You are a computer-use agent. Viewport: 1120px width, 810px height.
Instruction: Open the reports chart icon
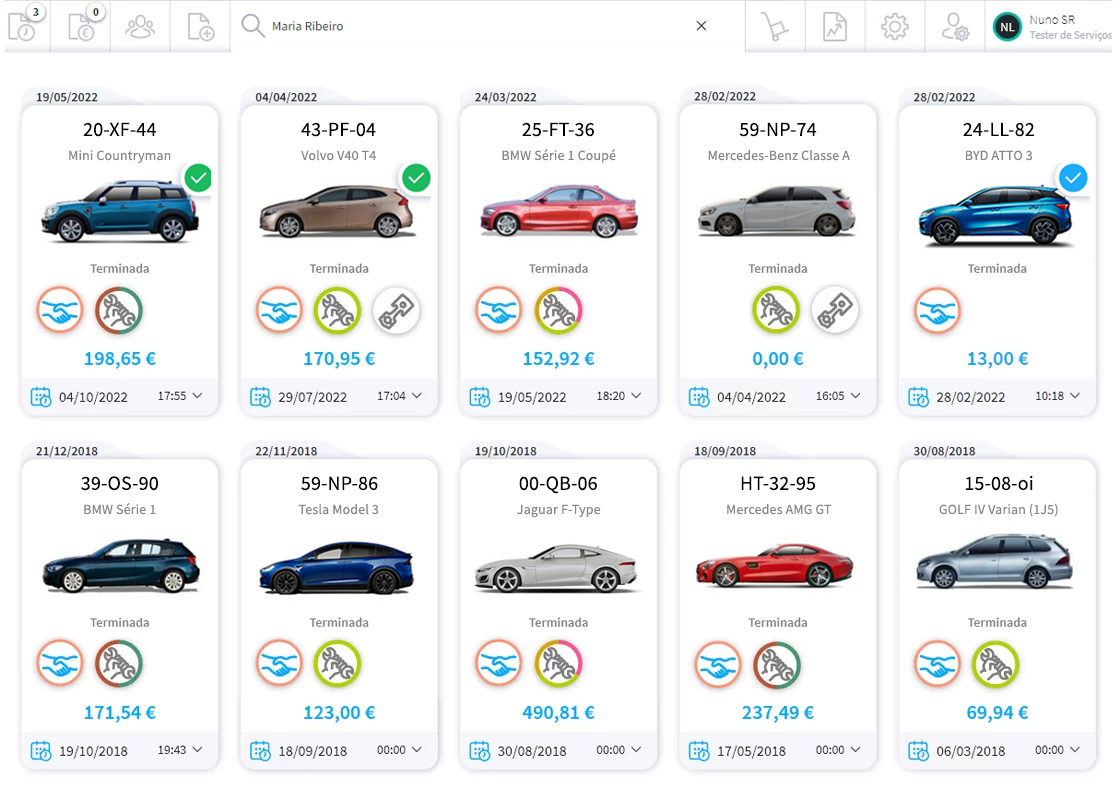[x=835, y=26]
